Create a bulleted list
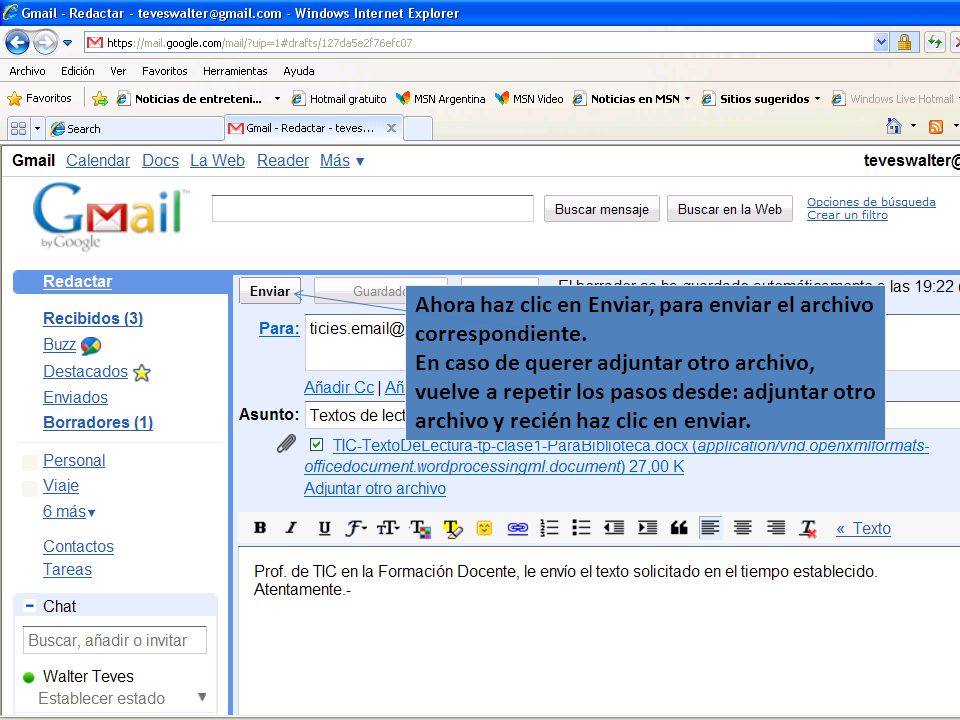 581,528
